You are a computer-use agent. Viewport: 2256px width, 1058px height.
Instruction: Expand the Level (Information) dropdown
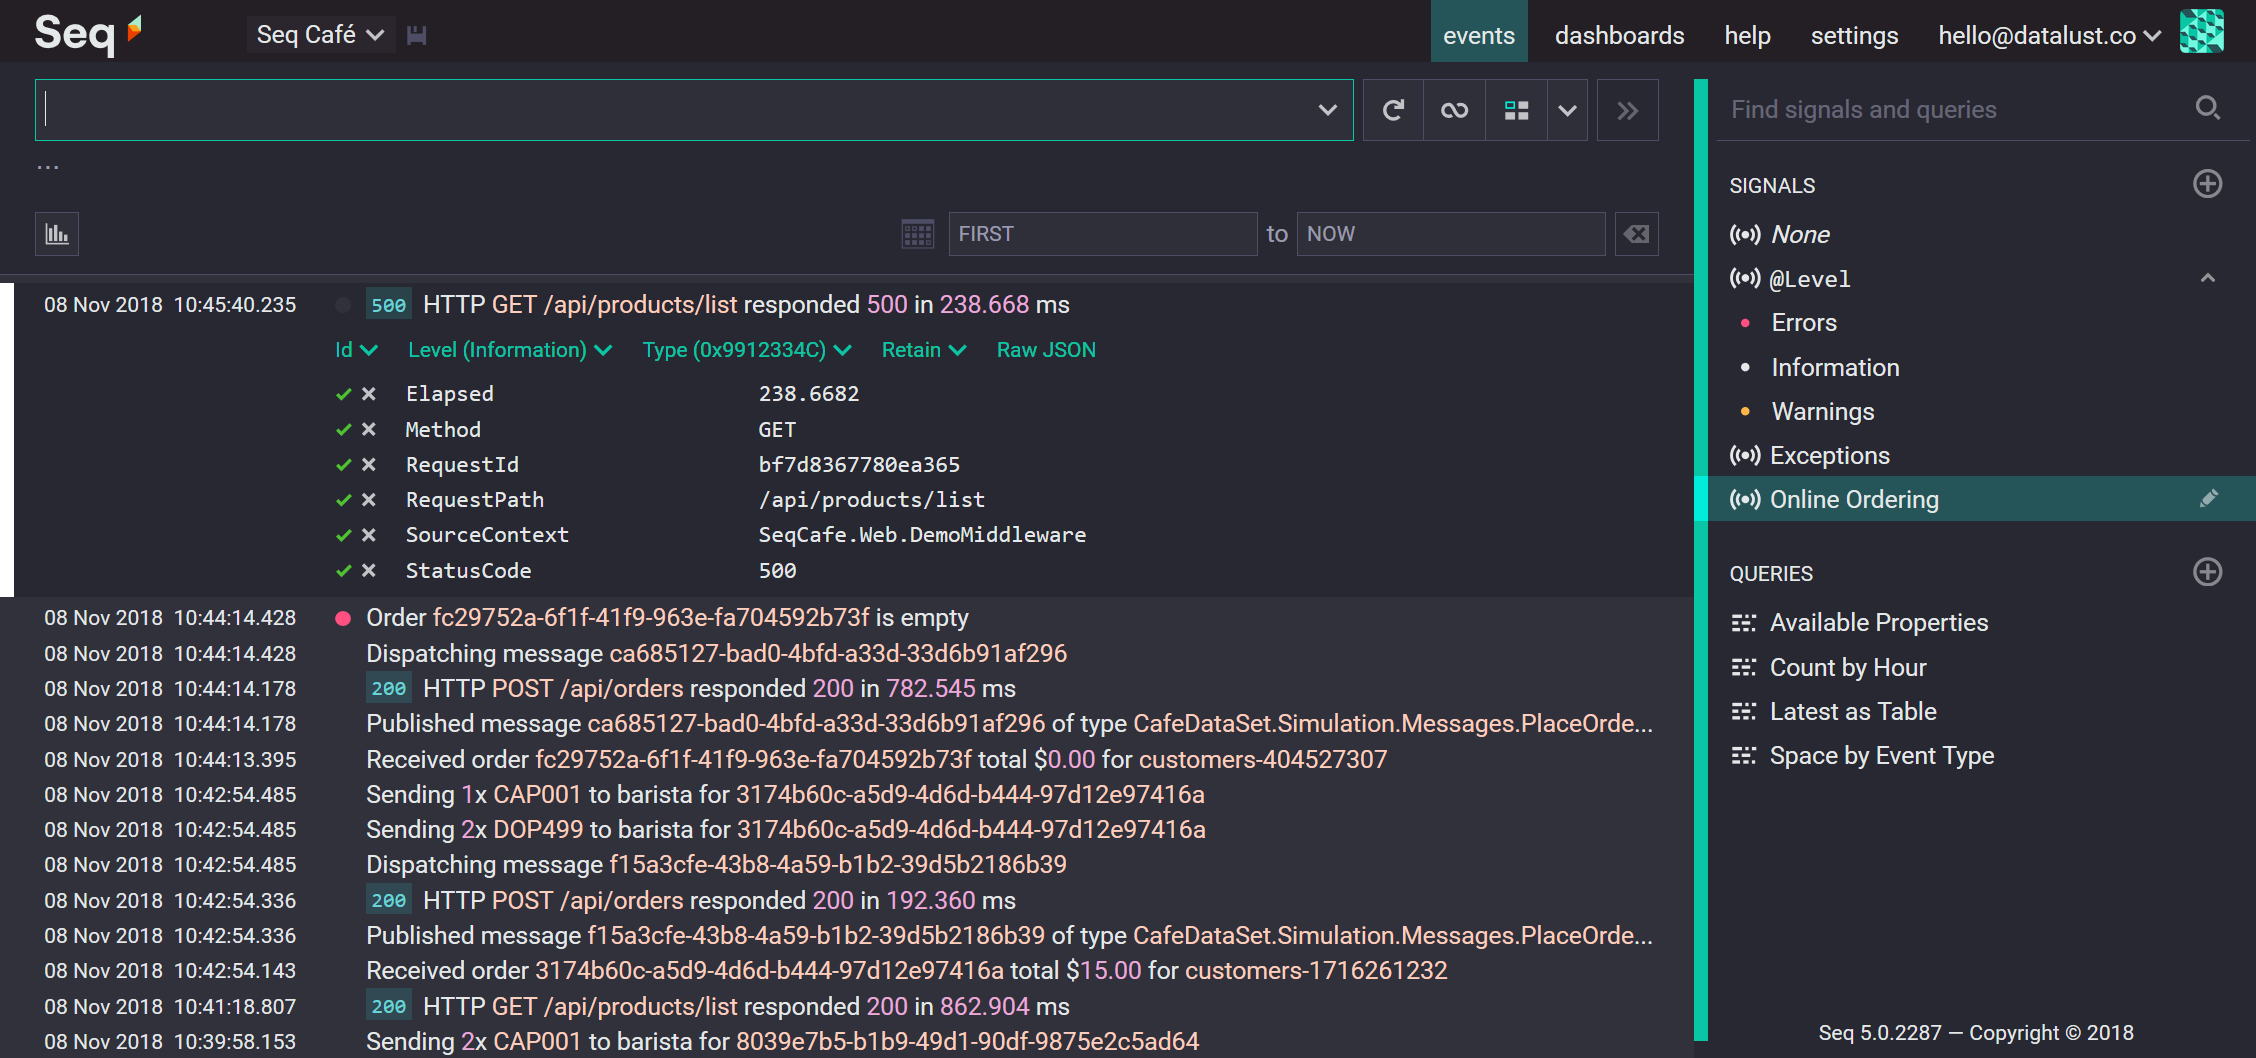point(509,350)
